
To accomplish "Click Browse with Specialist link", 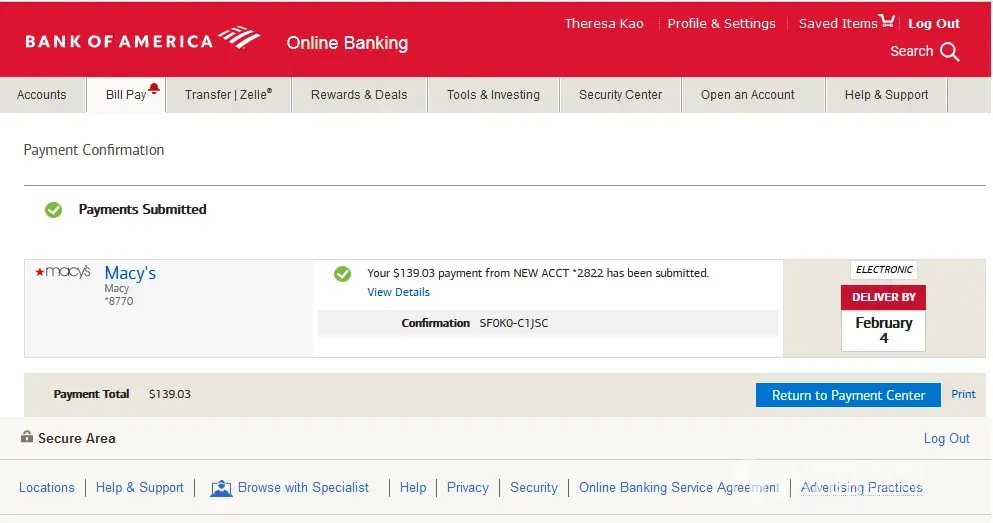I will pyautogui.click(x=303, y=488).
